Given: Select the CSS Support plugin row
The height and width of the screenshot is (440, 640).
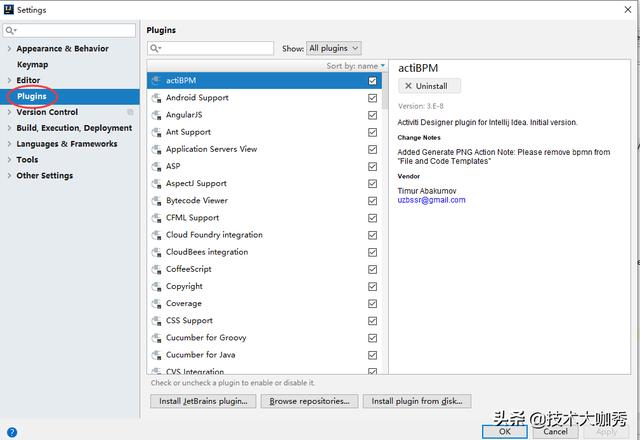Looking at the screenshot, I should coord(264,321).
